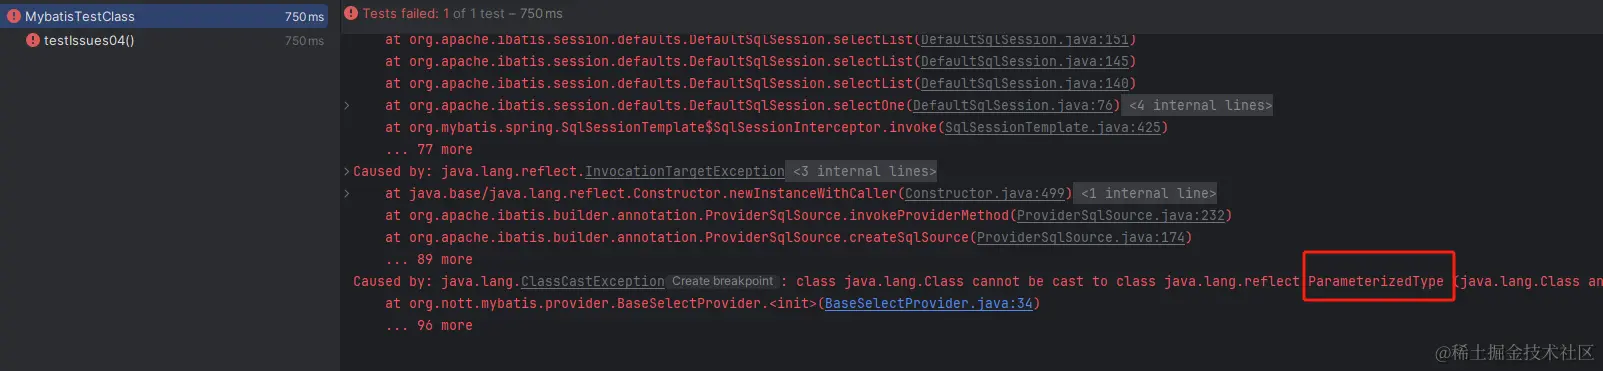The image size is (1603, 371).
Task: Open the ProviderSqlSource.java:232 link
Action: [x=1120, y=215]
